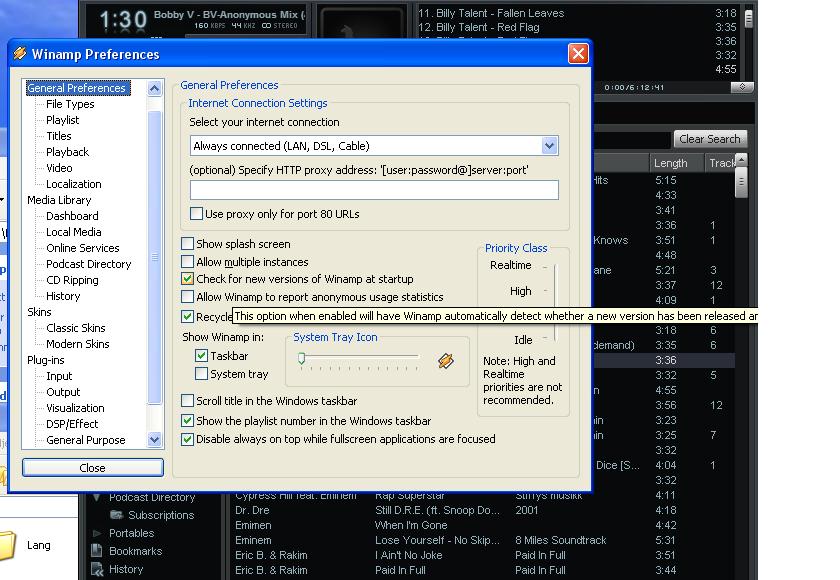Enable the Show splash screen checkbox
Image resolution: width=840 pixels, height=580 pixels.
coord(188,244)
